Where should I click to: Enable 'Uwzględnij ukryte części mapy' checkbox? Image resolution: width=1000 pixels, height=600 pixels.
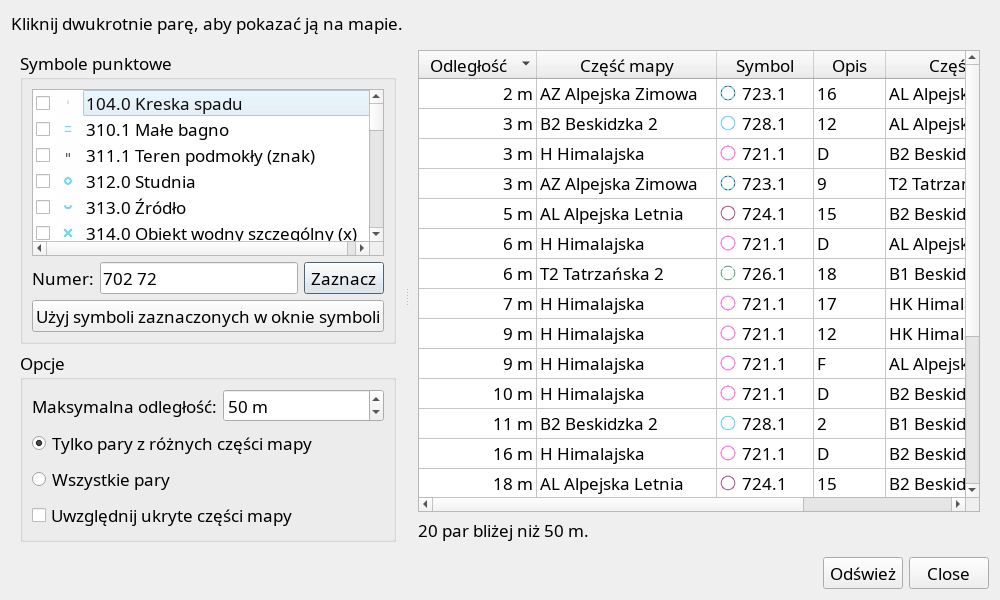(39, 515)
